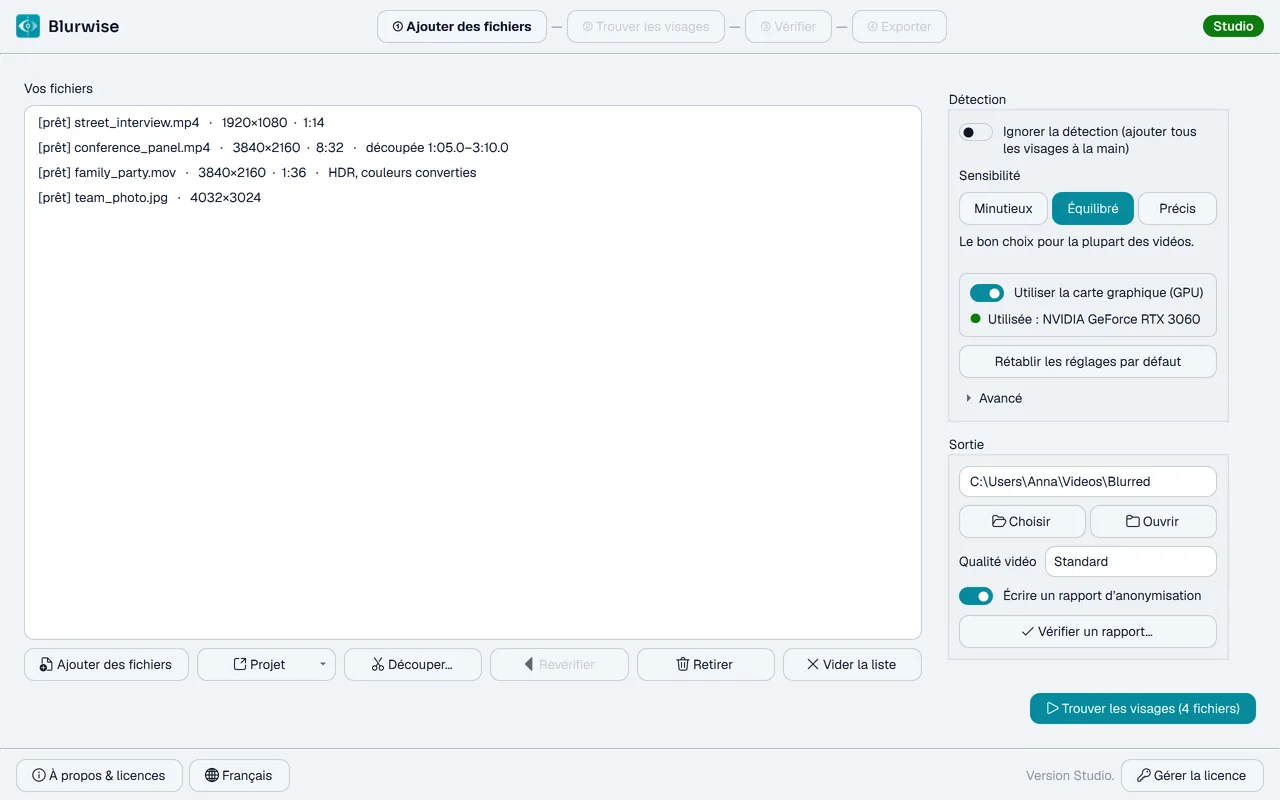1280x800 pixels.
Task: Click the trash icon on Retirer
Action: (683, 664)
